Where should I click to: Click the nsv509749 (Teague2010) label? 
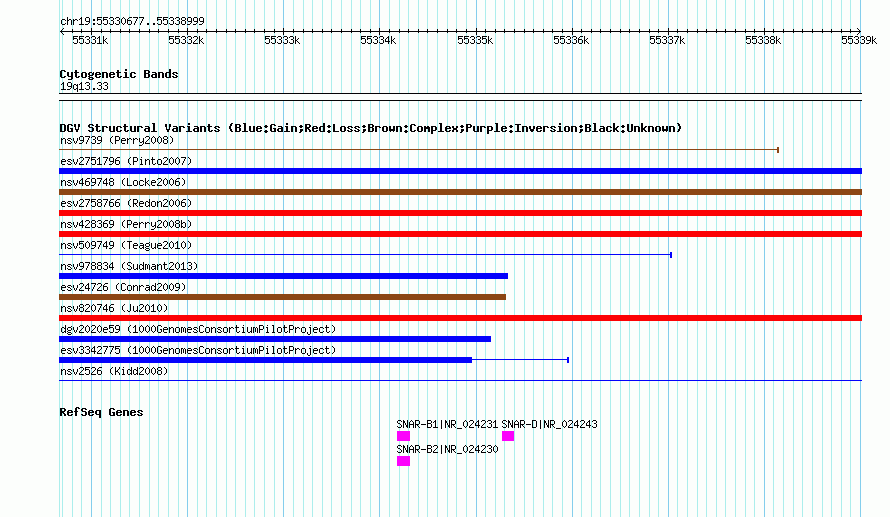[x=126, y=245]
